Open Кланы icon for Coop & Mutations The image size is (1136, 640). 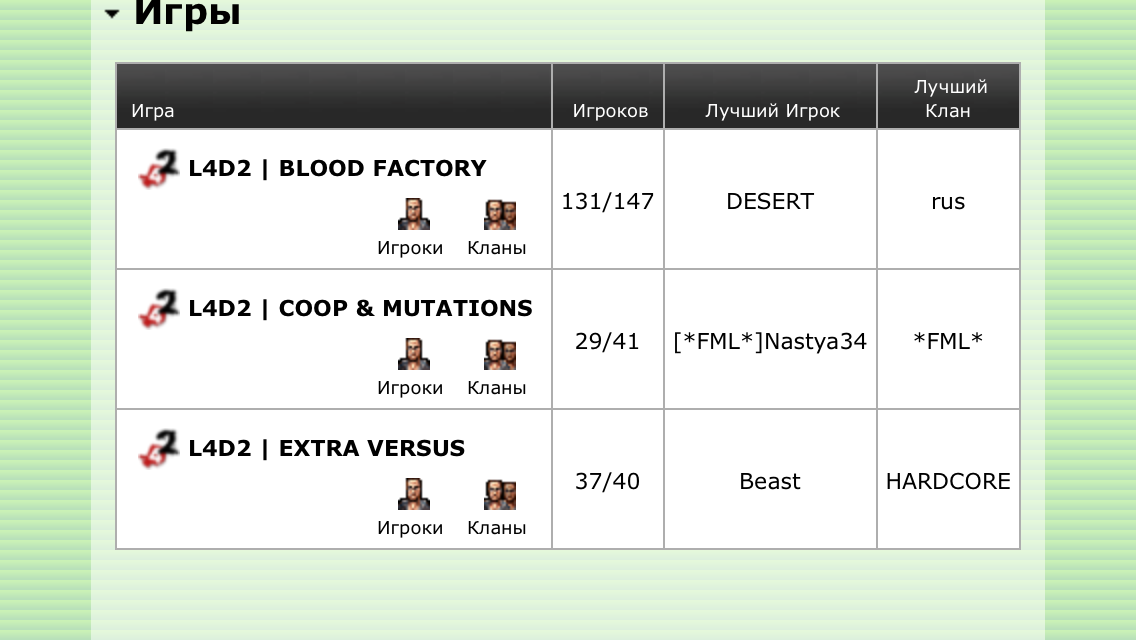[x=500, y=354]
